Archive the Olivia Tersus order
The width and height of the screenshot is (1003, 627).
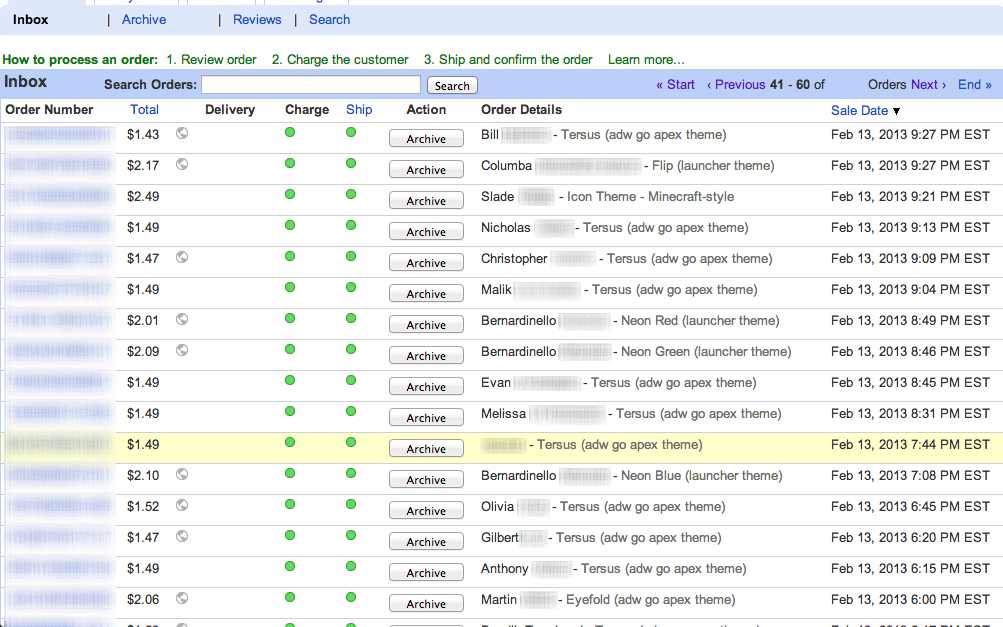pyautogui.click(x=426, y=511)
